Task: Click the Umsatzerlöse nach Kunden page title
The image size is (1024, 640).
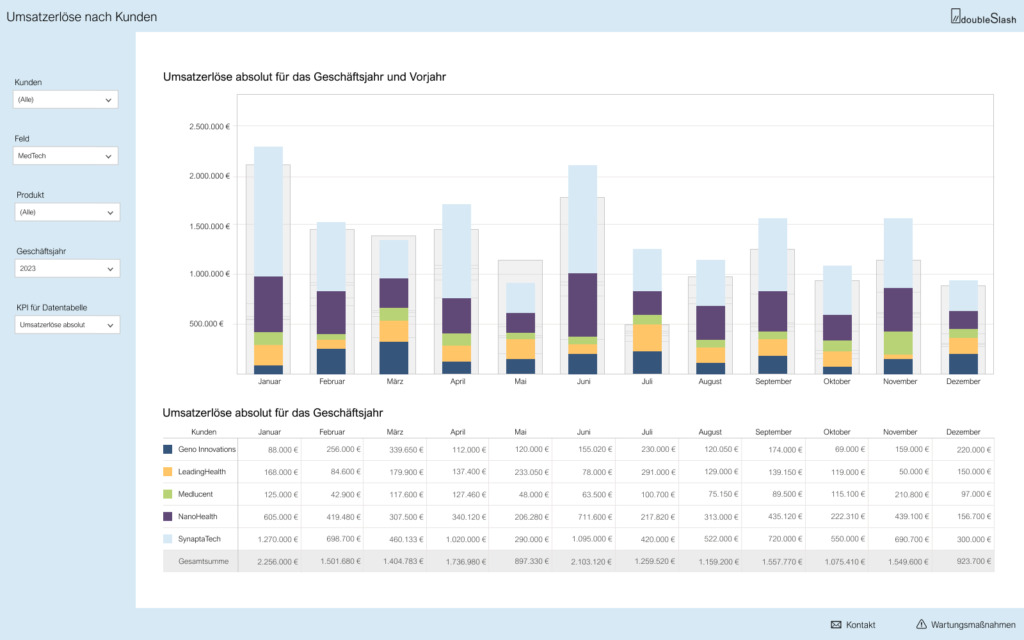Action: (82, 17)
